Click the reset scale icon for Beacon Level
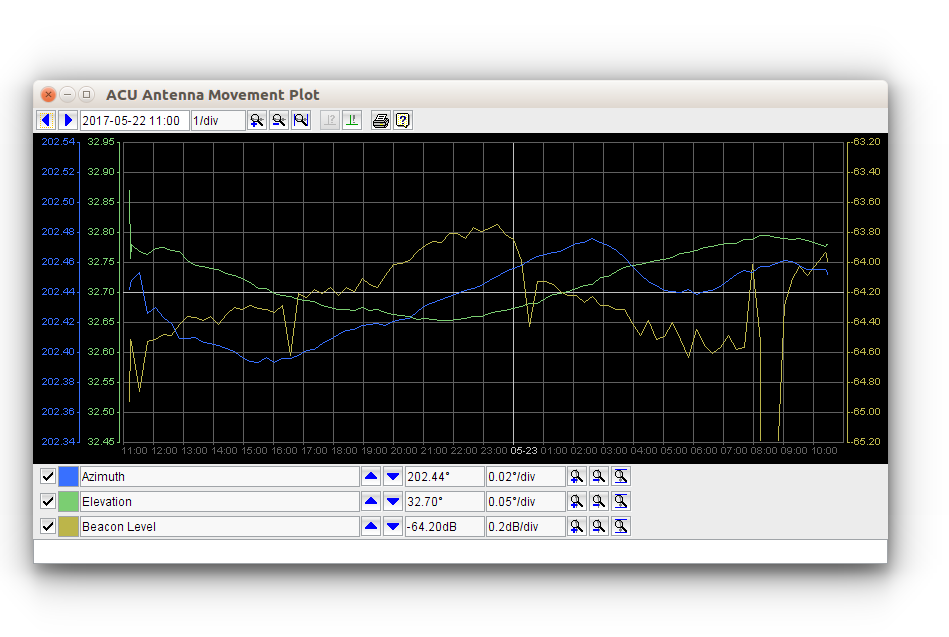The height and width of the screenshot is (637, 949). coord(620,526)
